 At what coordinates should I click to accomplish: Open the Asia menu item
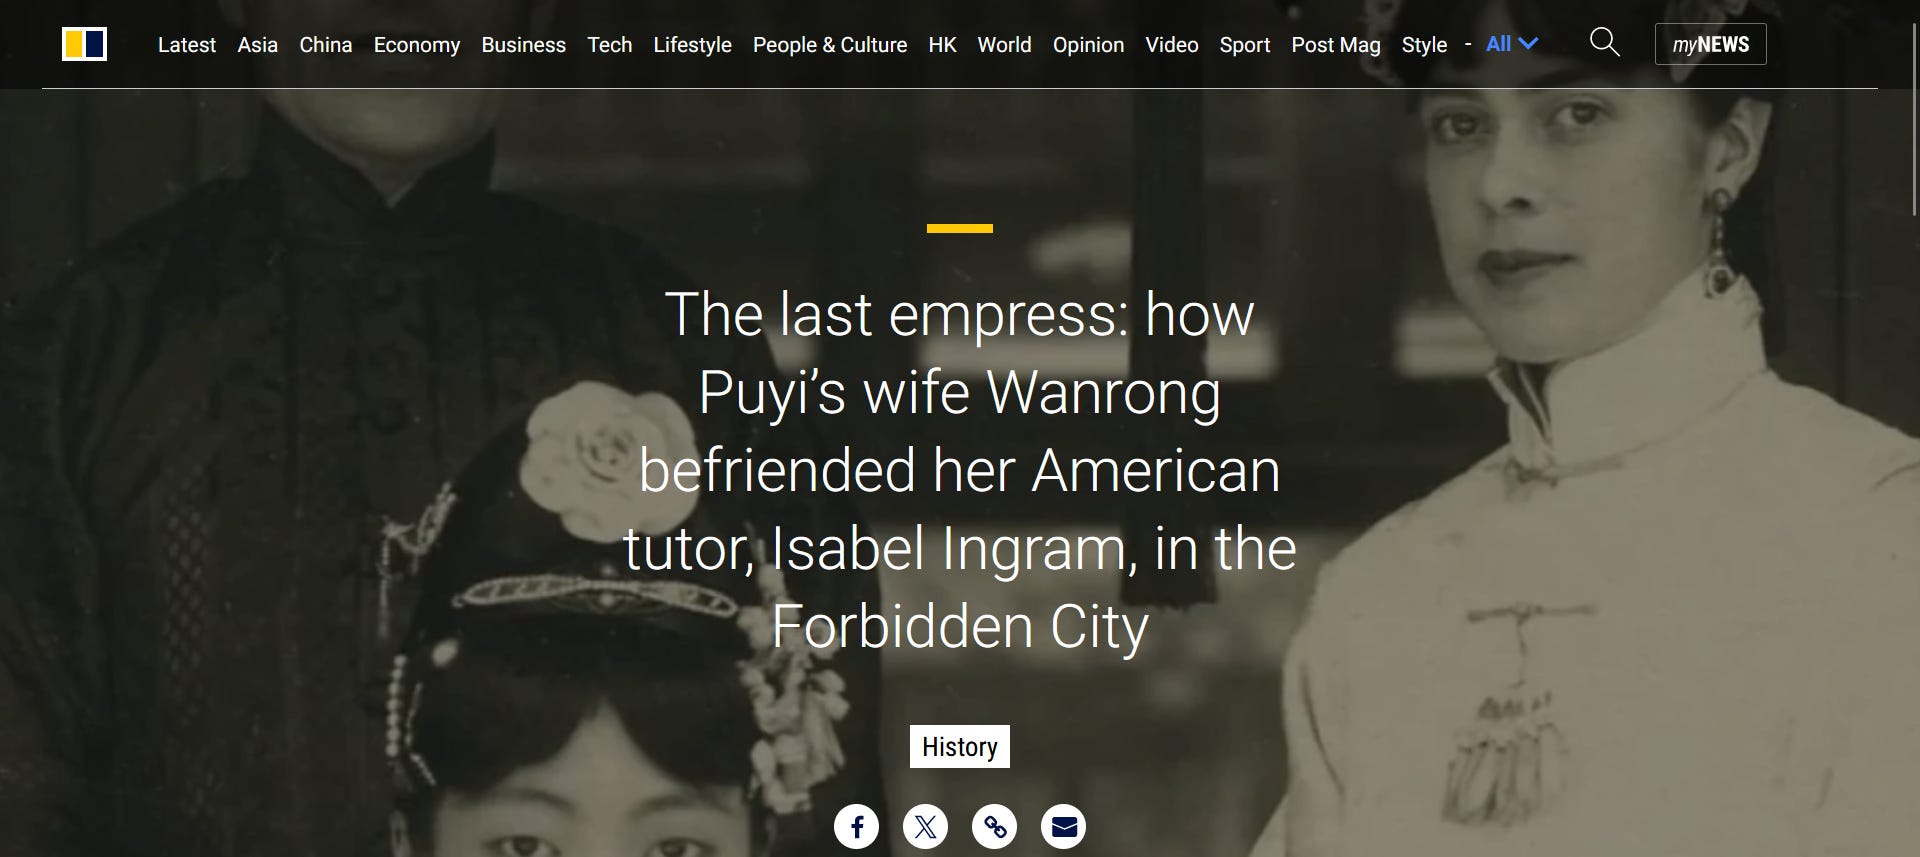coord(258,45)
